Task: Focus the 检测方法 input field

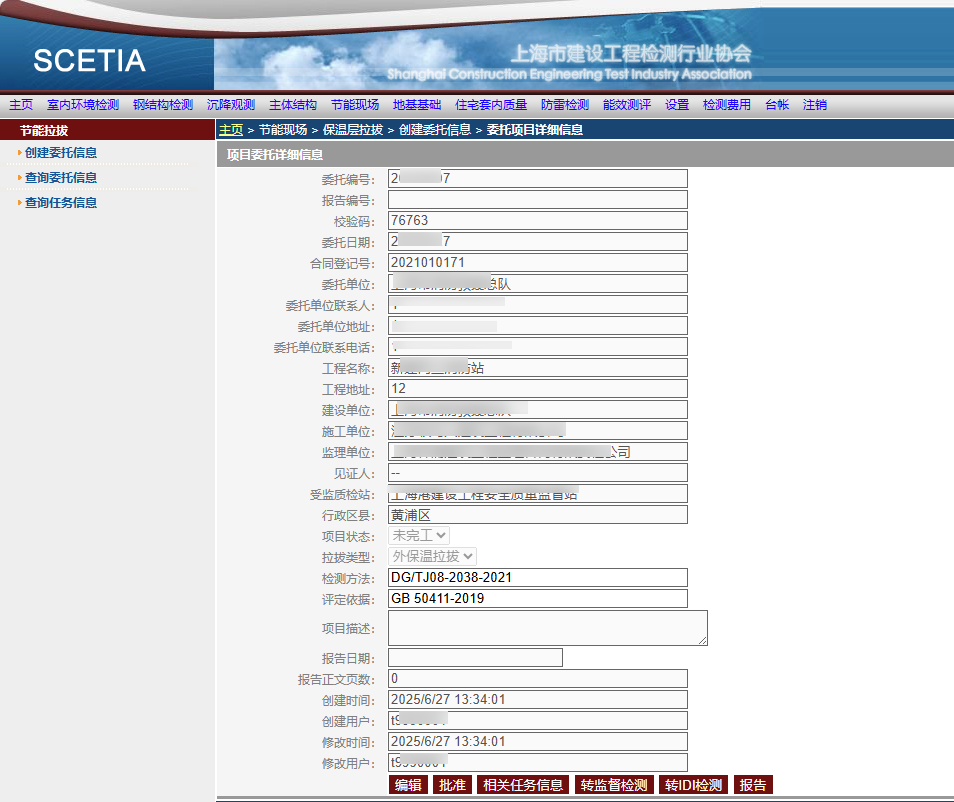Action: [x=537, y=578]
